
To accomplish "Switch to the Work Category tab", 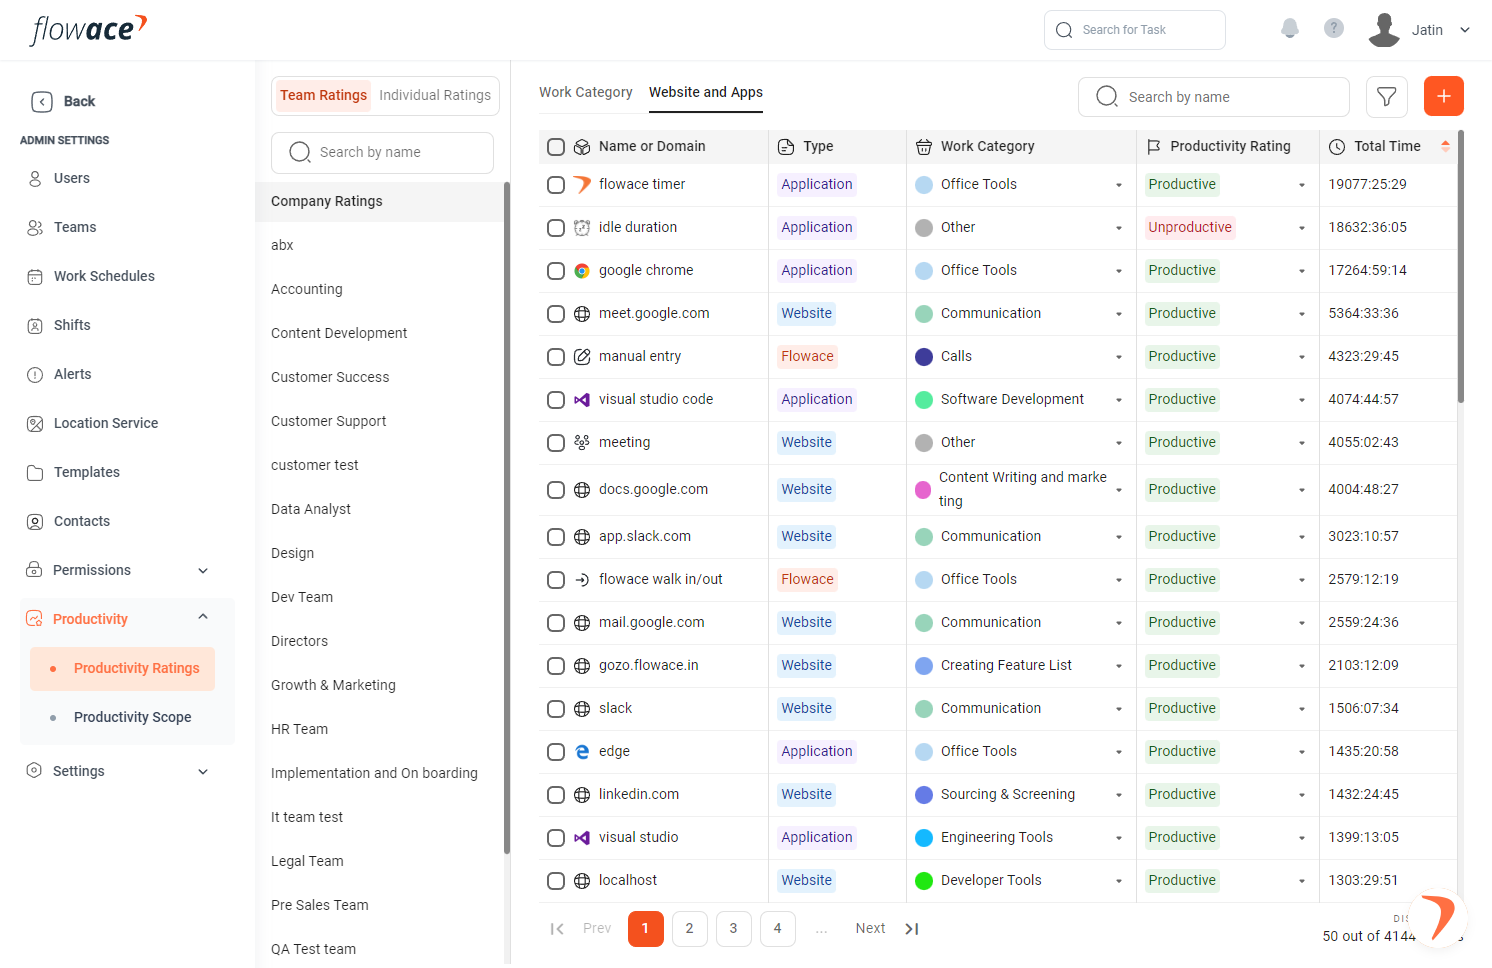I will click(586, 92).
